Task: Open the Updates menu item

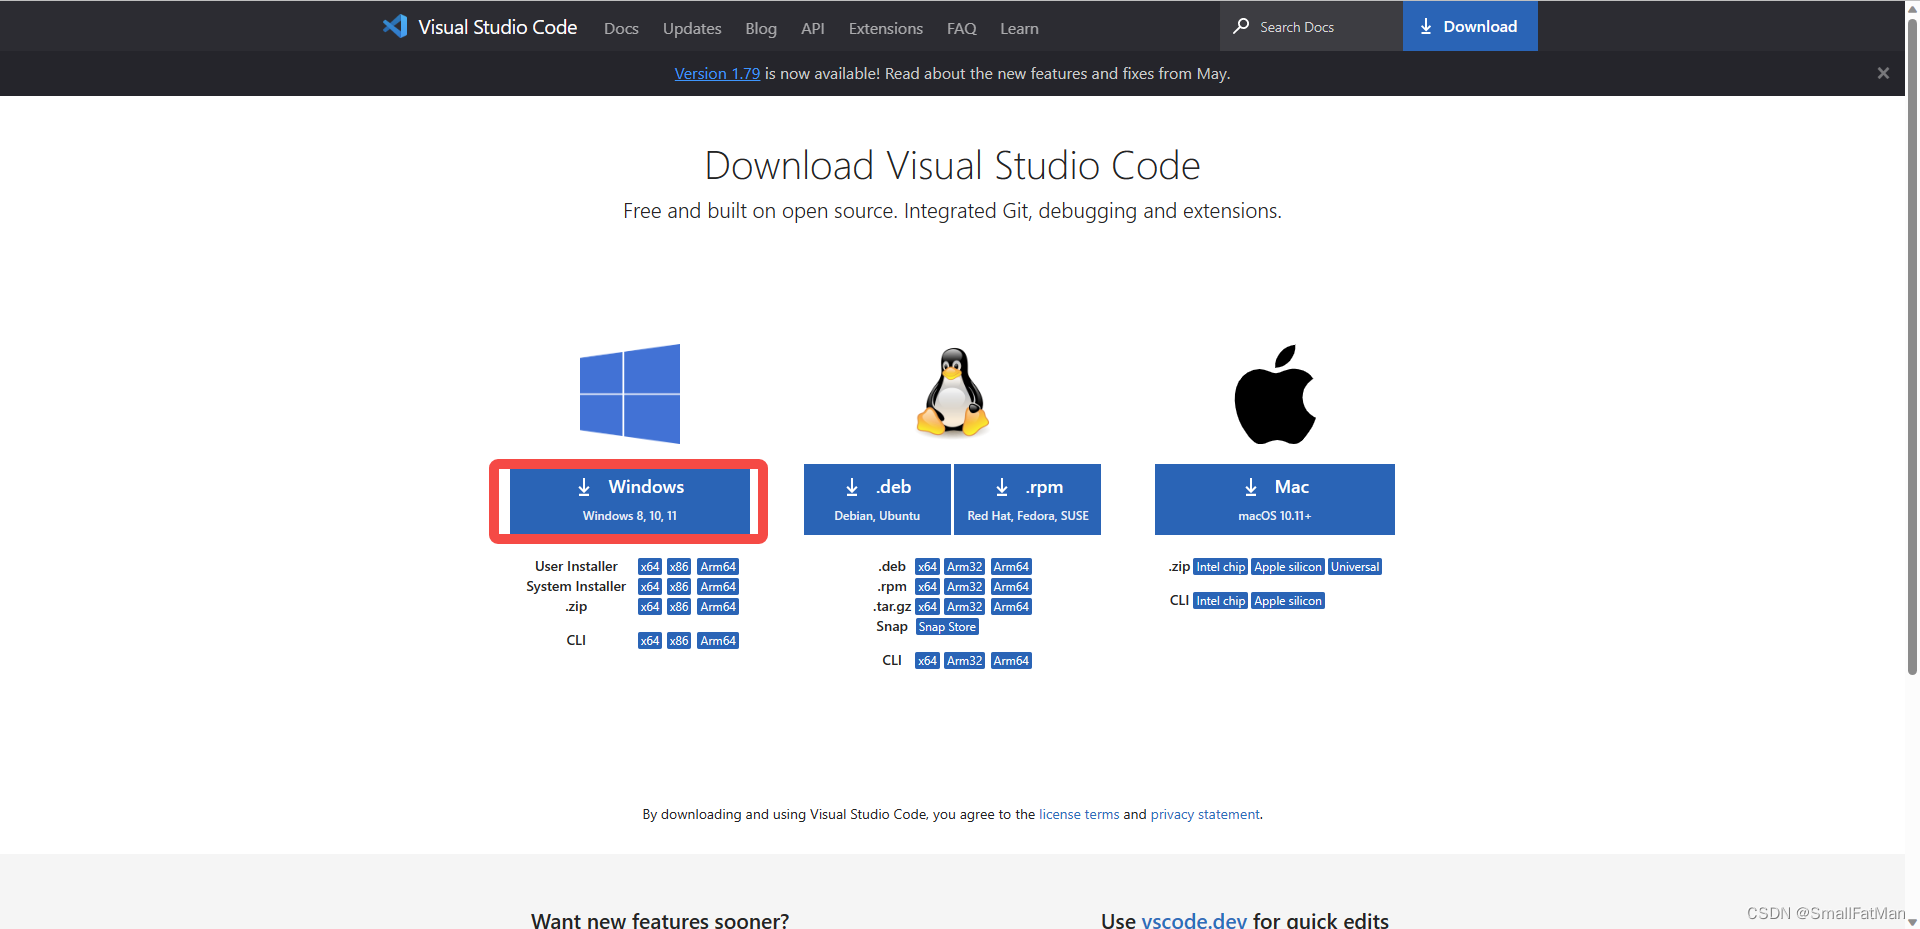Action: (x=692, y=28)
